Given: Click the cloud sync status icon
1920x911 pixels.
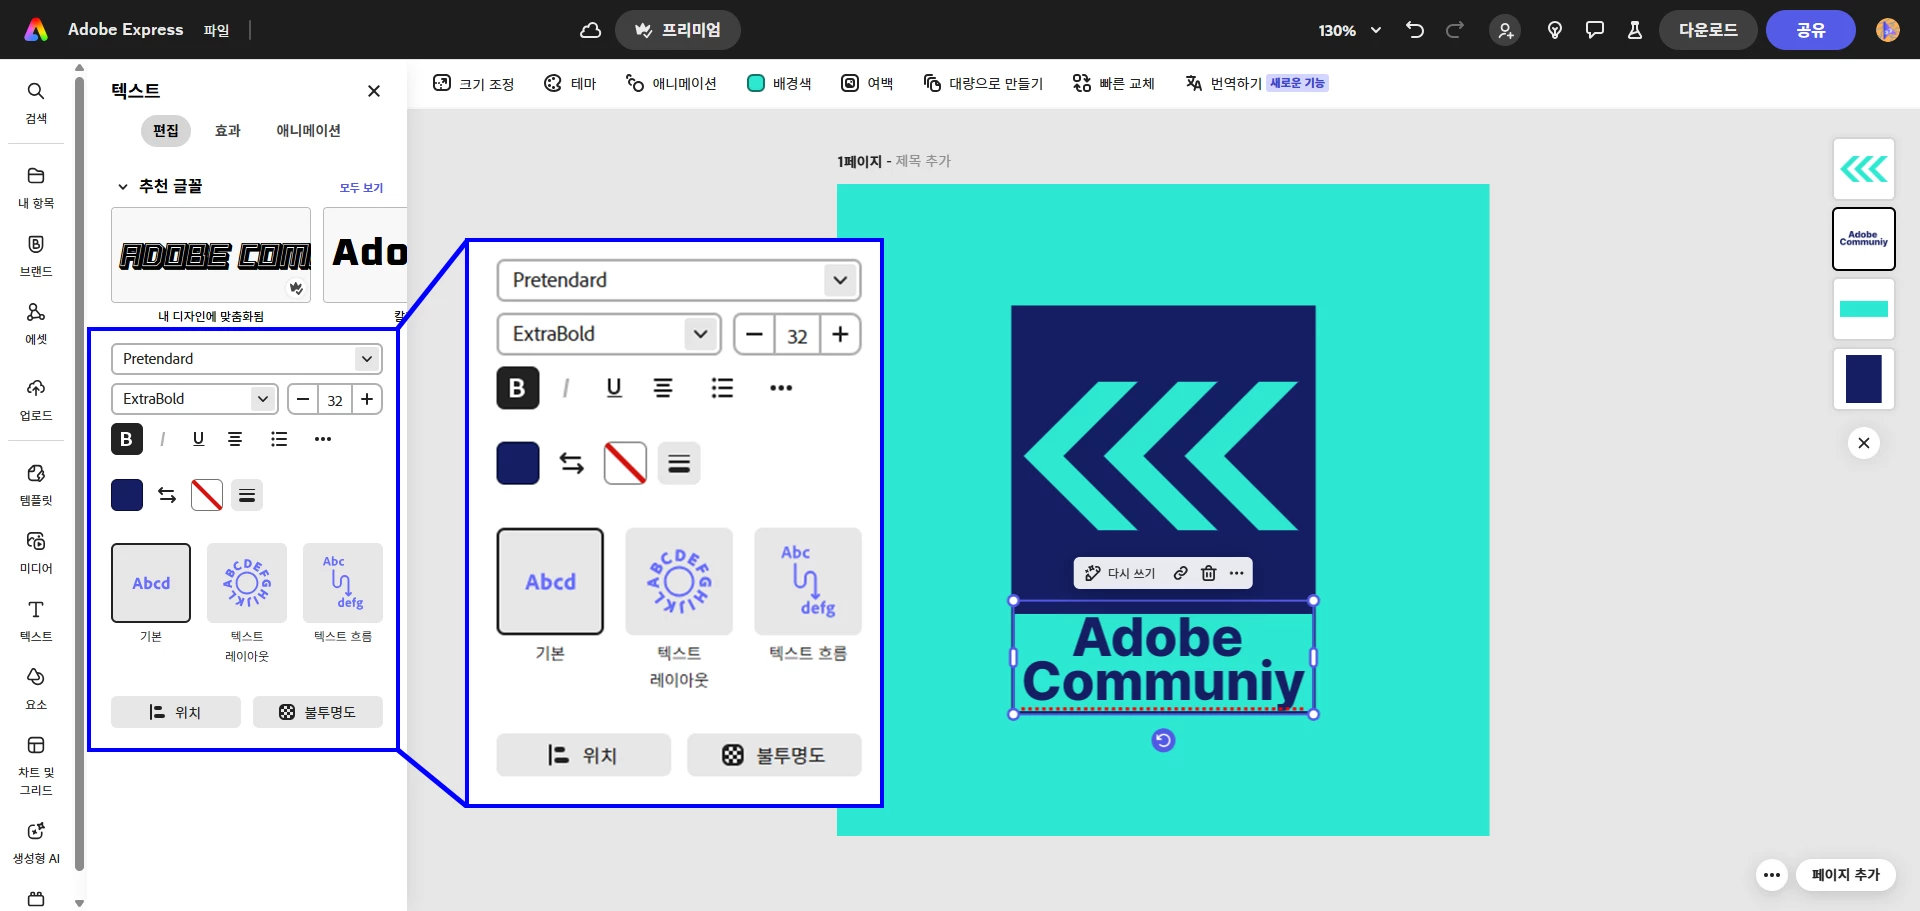Looking at the screenshot, I should pos(591,30).
